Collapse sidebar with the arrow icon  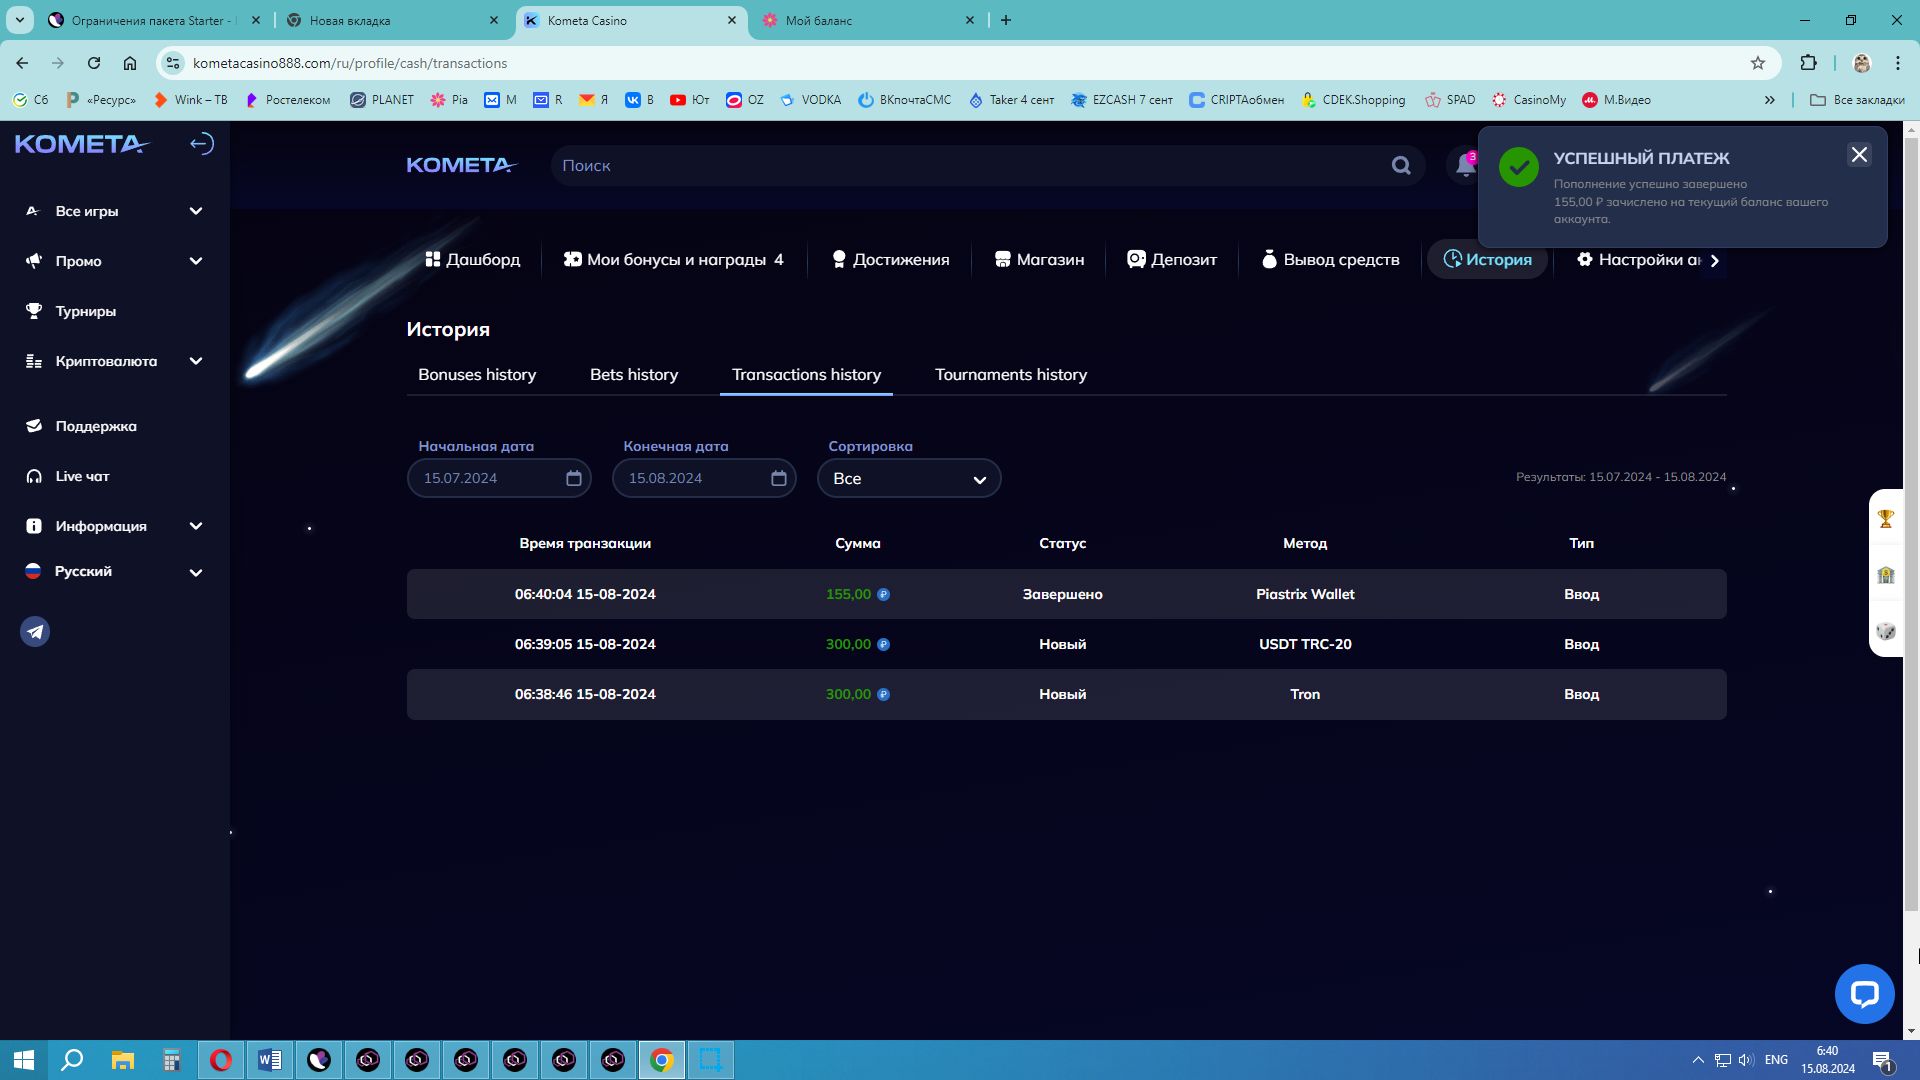tap(201, 144)
